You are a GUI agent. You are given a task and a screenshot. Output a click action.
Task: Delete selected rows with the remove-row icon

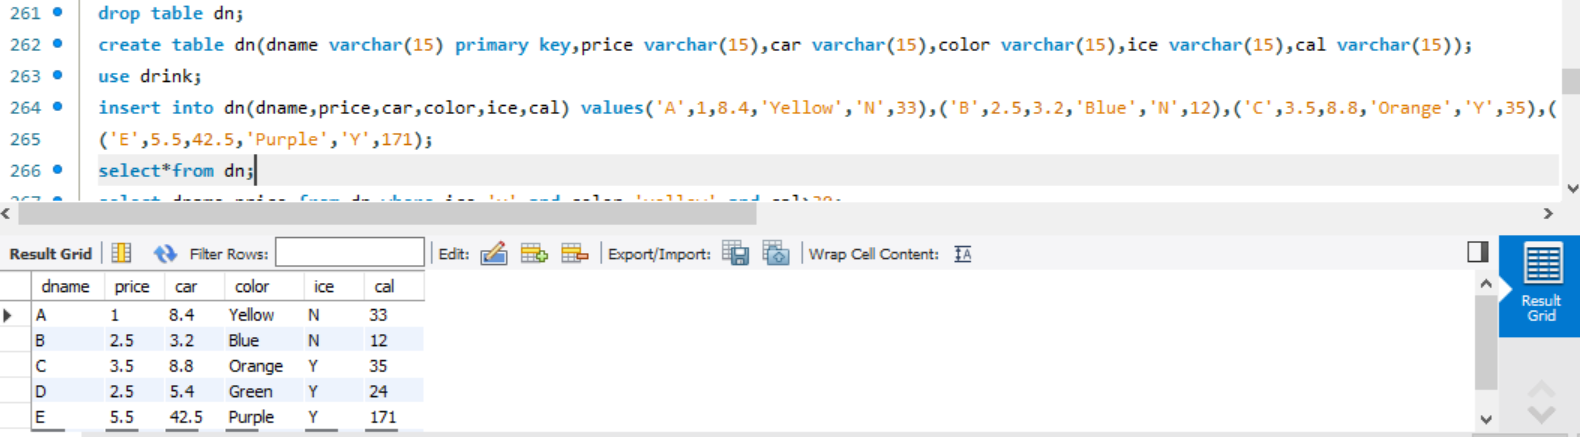pyautogui.click(x=574, y=254)
